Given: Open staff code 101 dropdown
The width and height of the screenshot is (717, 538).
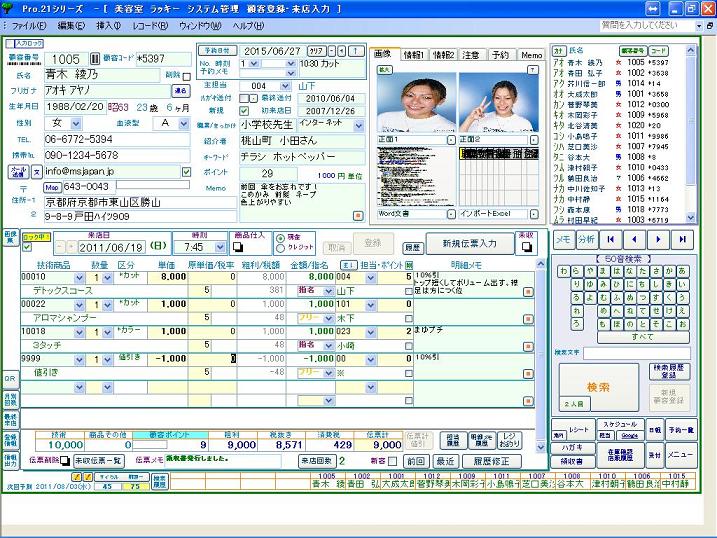Looking at the screenshot, I should (x=371, y=305).
